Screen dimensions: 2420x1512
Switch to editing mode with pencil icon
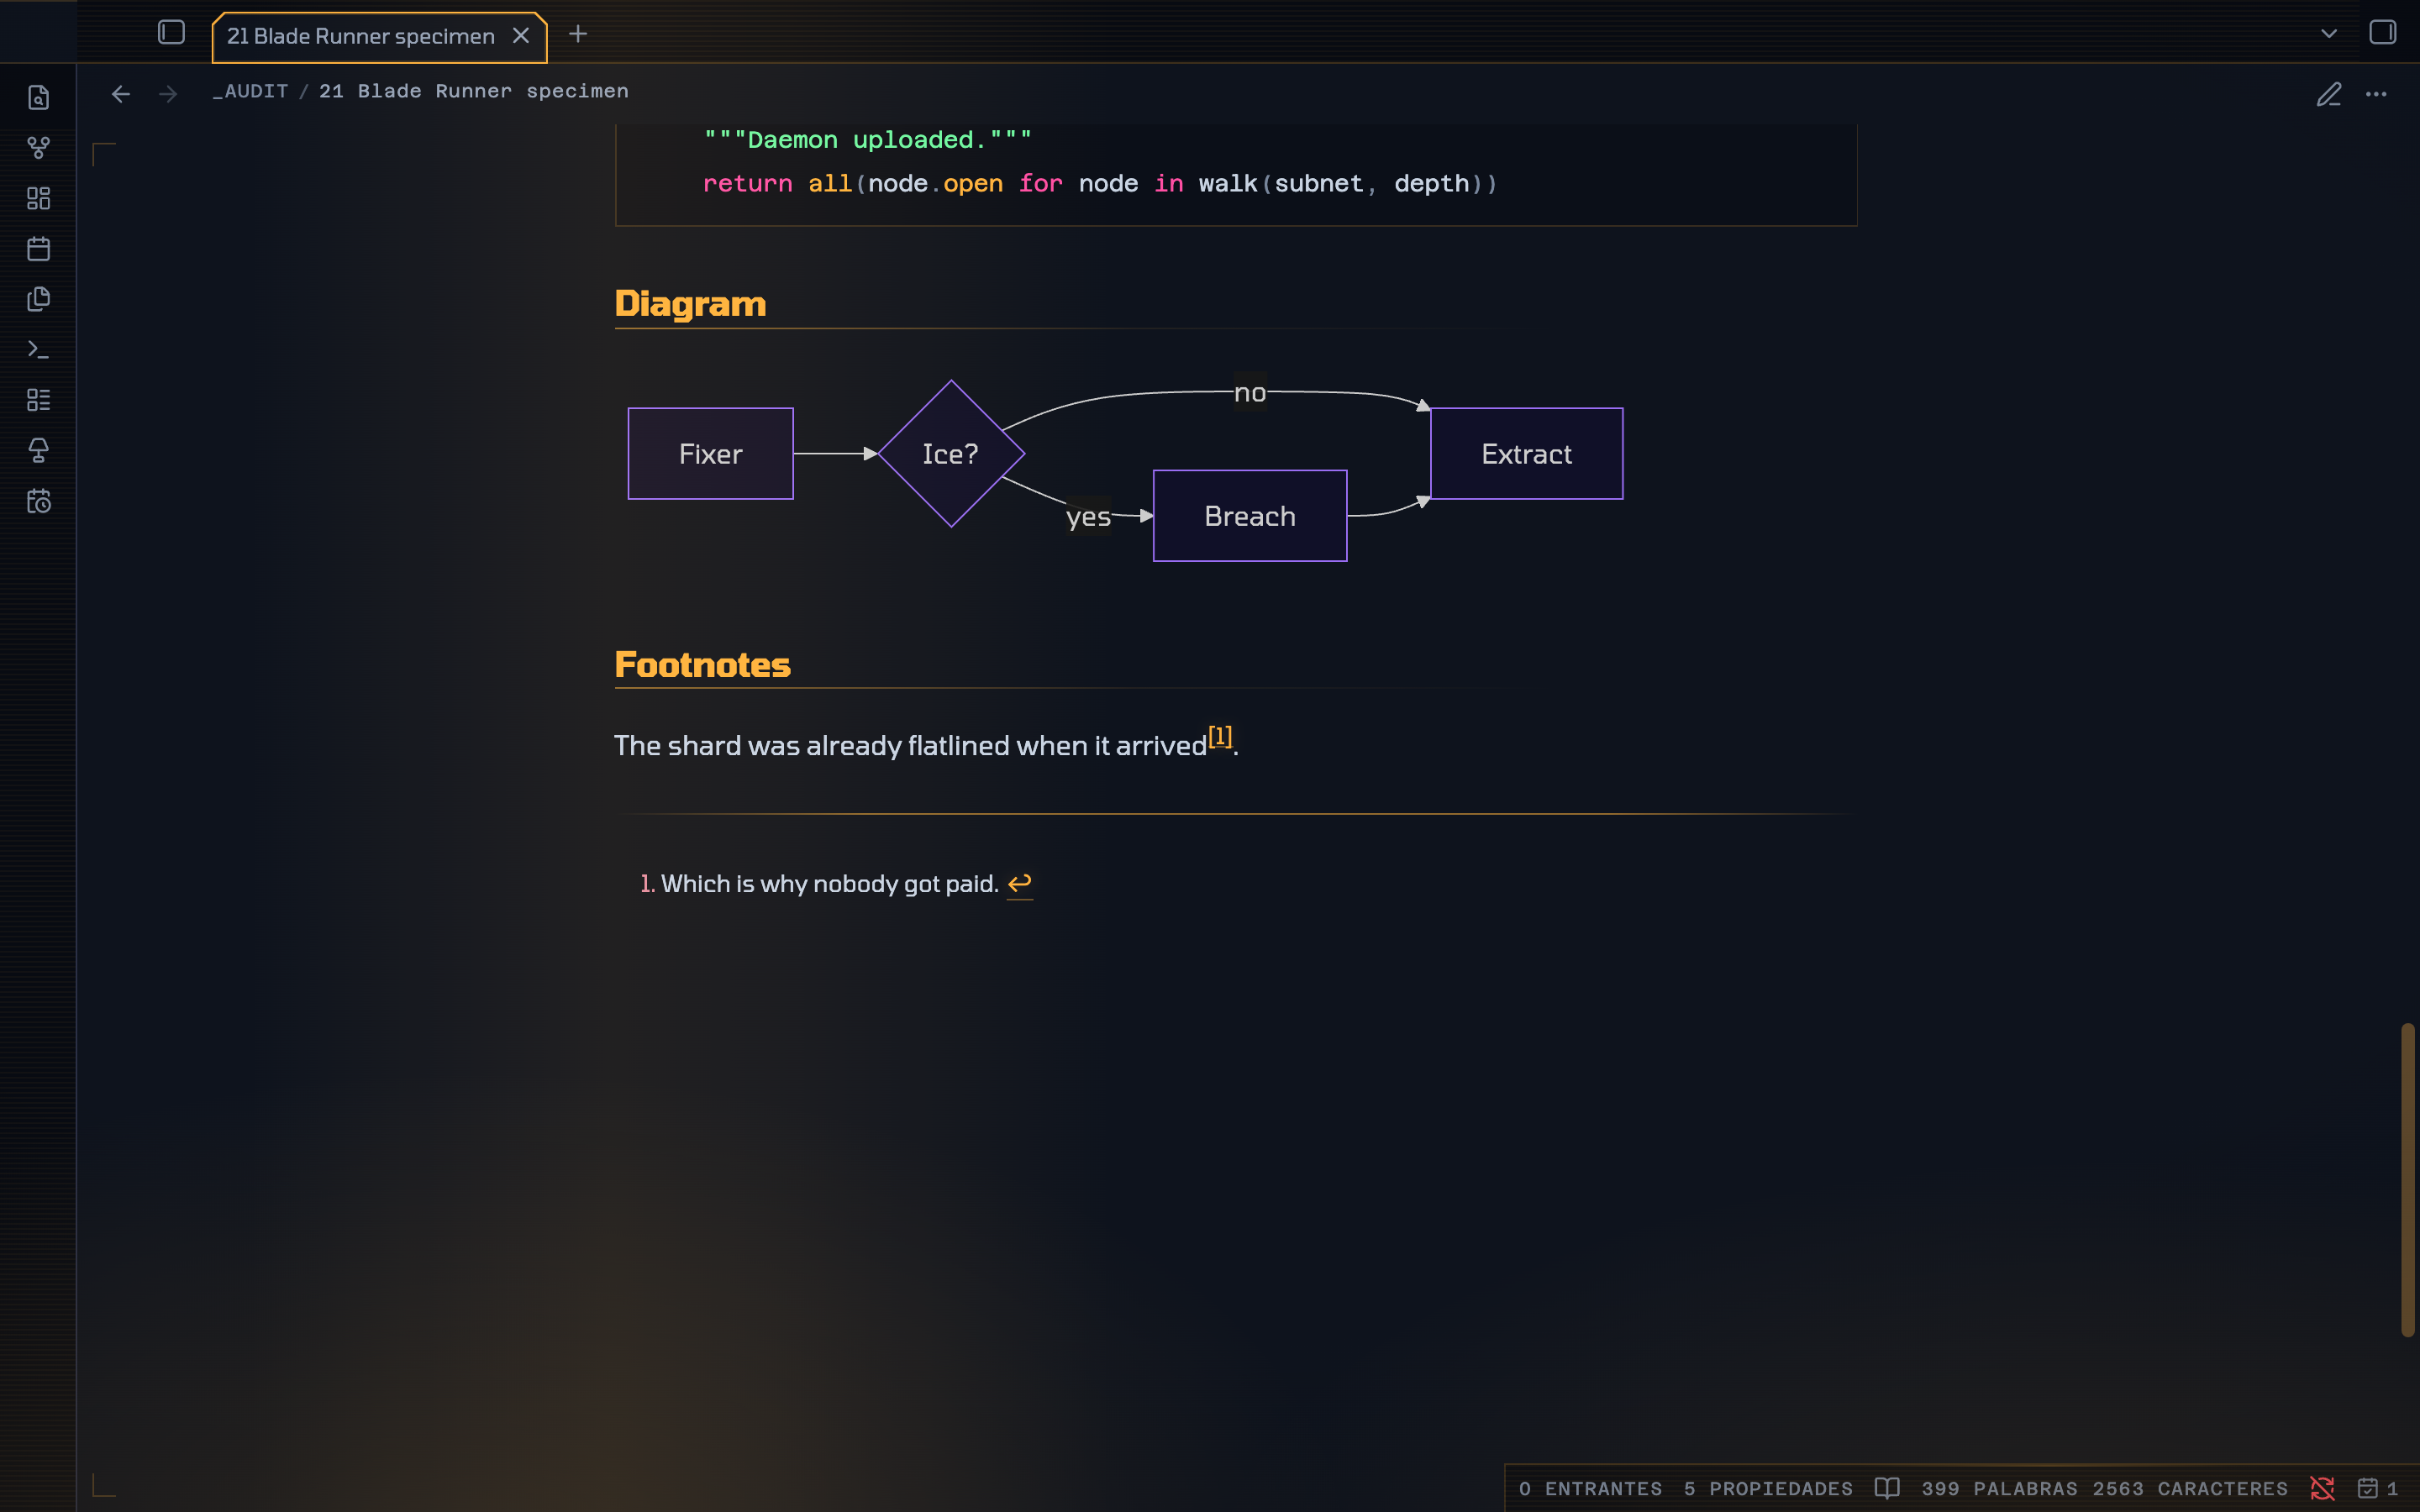[2329, 94]
